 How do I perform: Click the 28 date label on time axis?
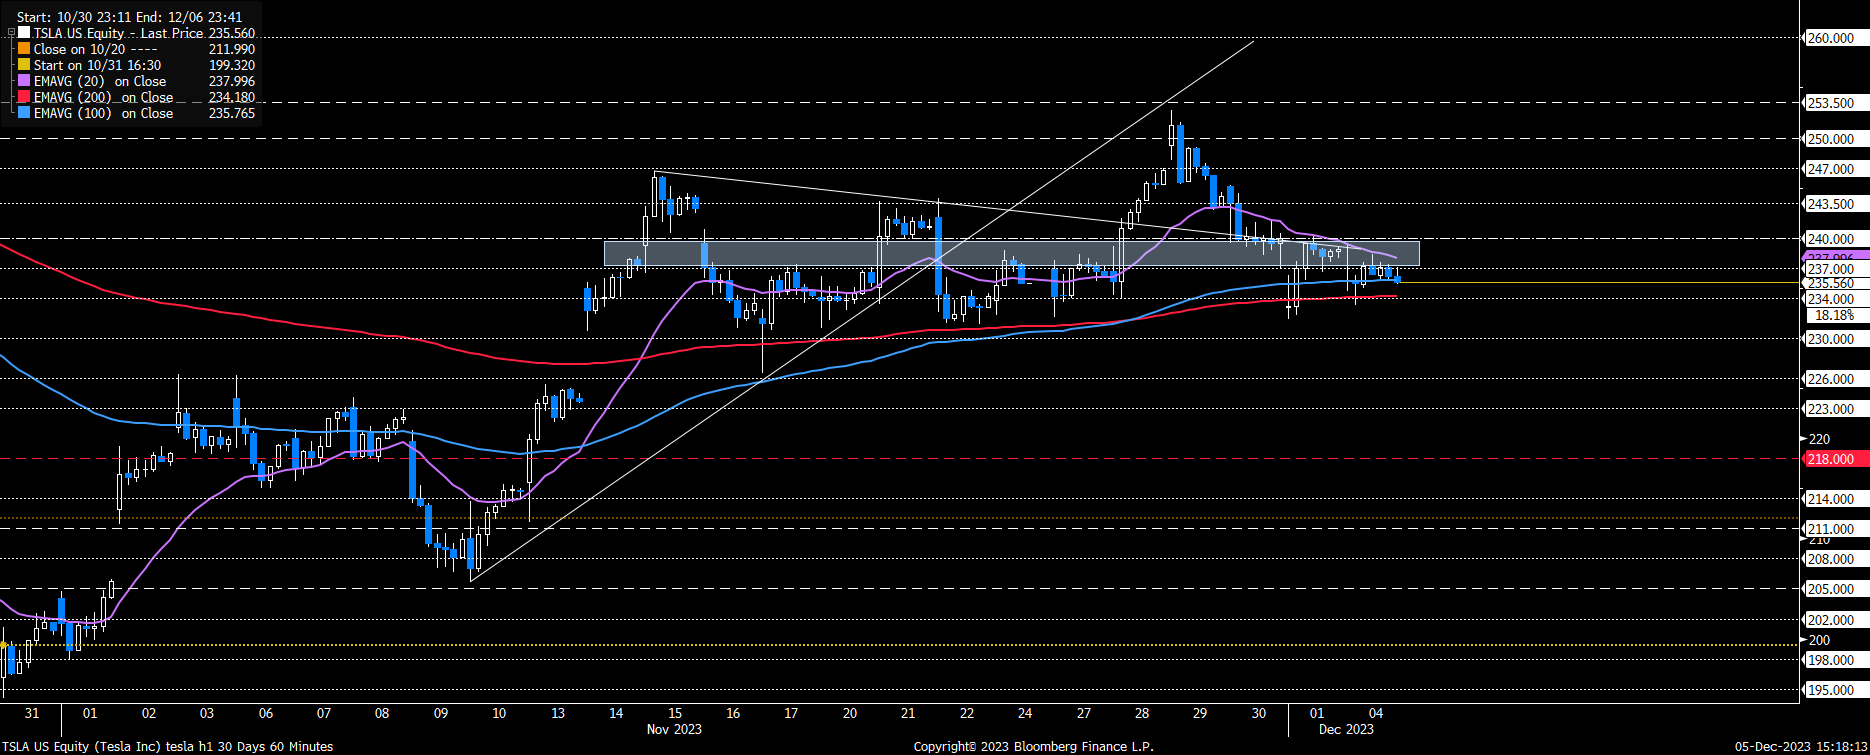tap(1142, 713)
